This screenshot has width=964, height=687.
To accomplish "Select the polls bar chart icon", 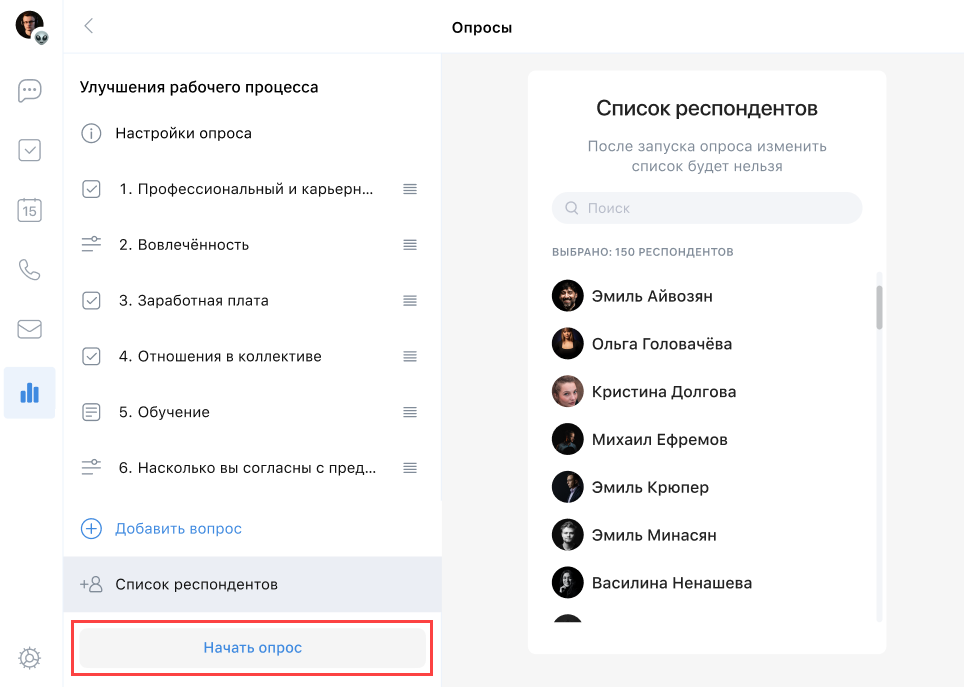I will [30, 392].
